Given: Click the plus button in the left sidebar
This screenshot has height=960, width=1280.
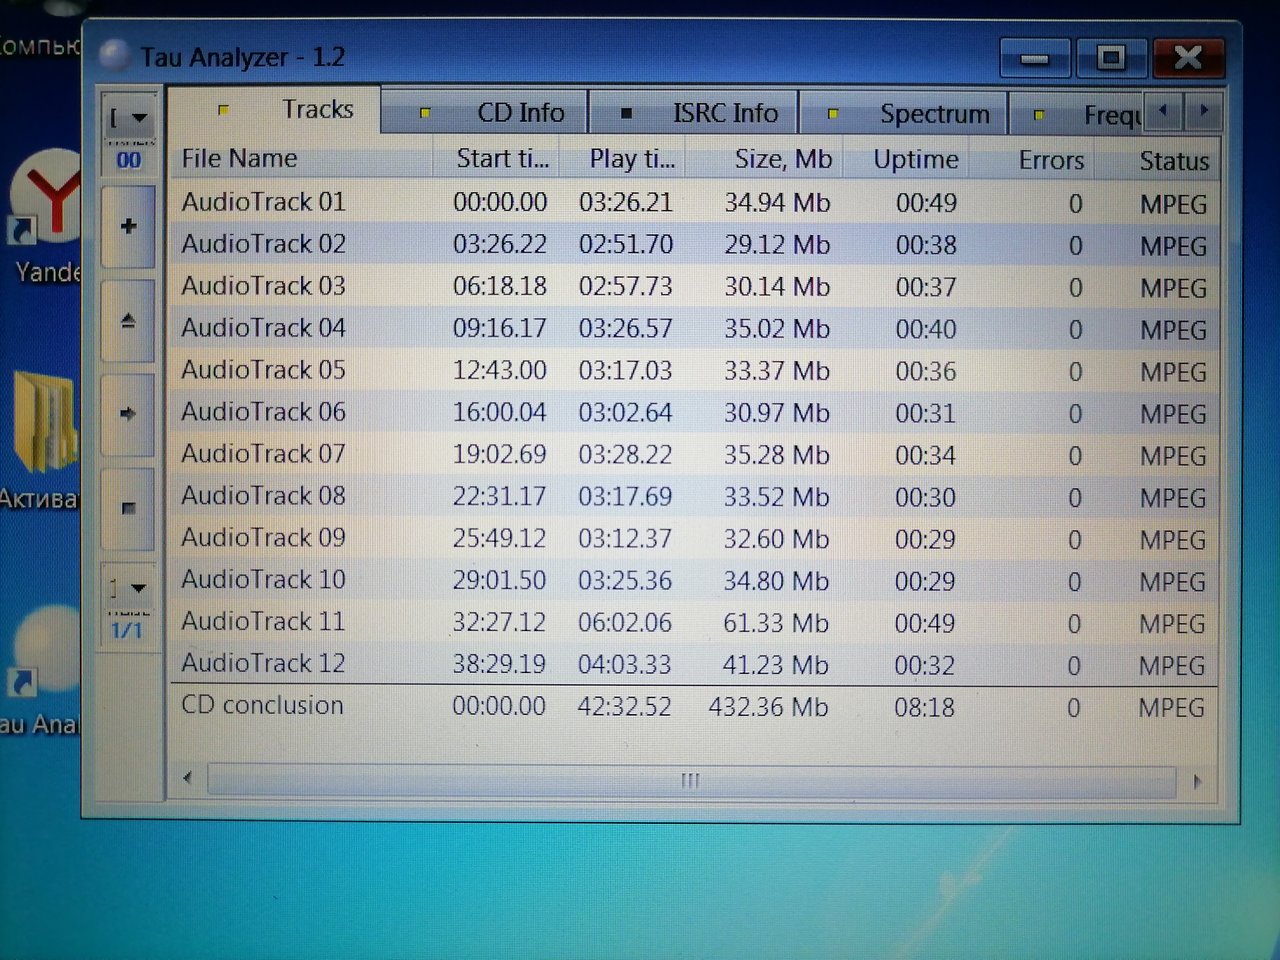Looking at the screenshot, I should click(128, 226).
